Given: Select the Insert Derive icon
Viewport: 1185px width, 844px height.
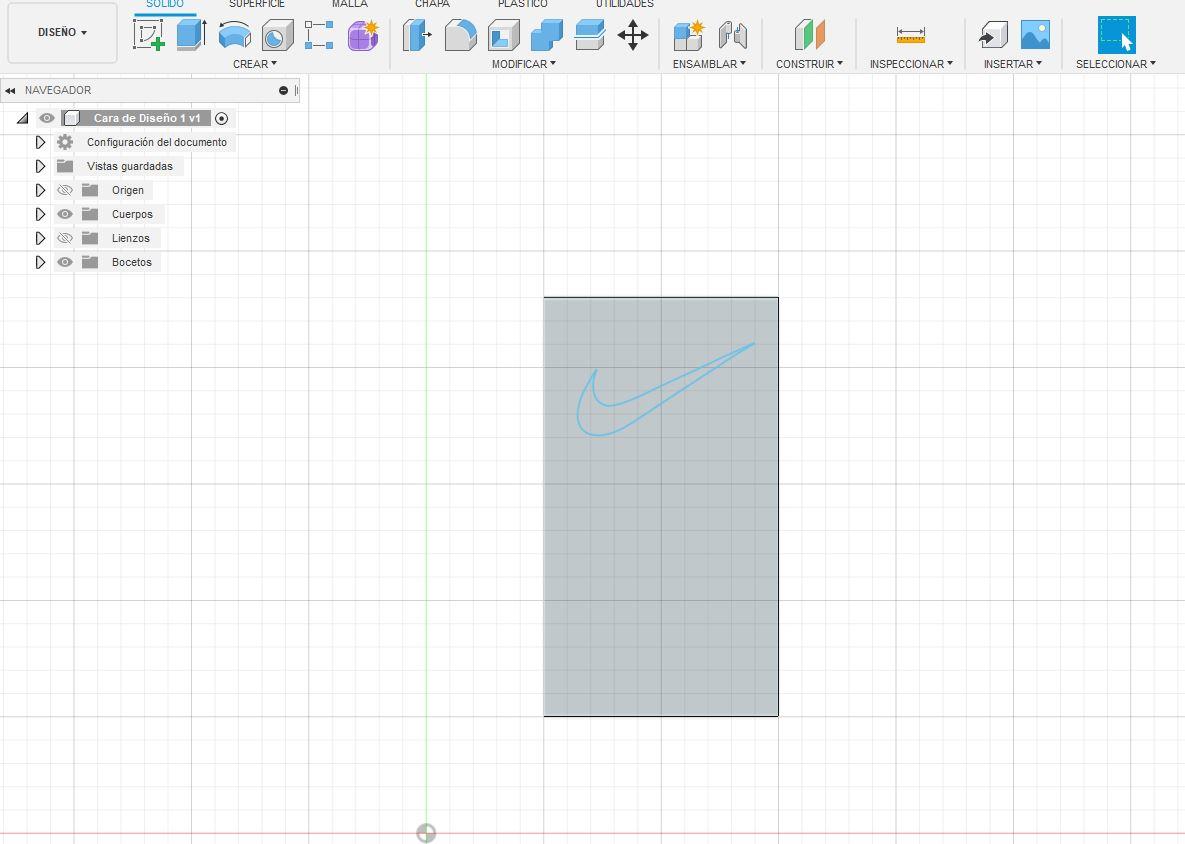Looking at the screenshot, I should point(993,35).
